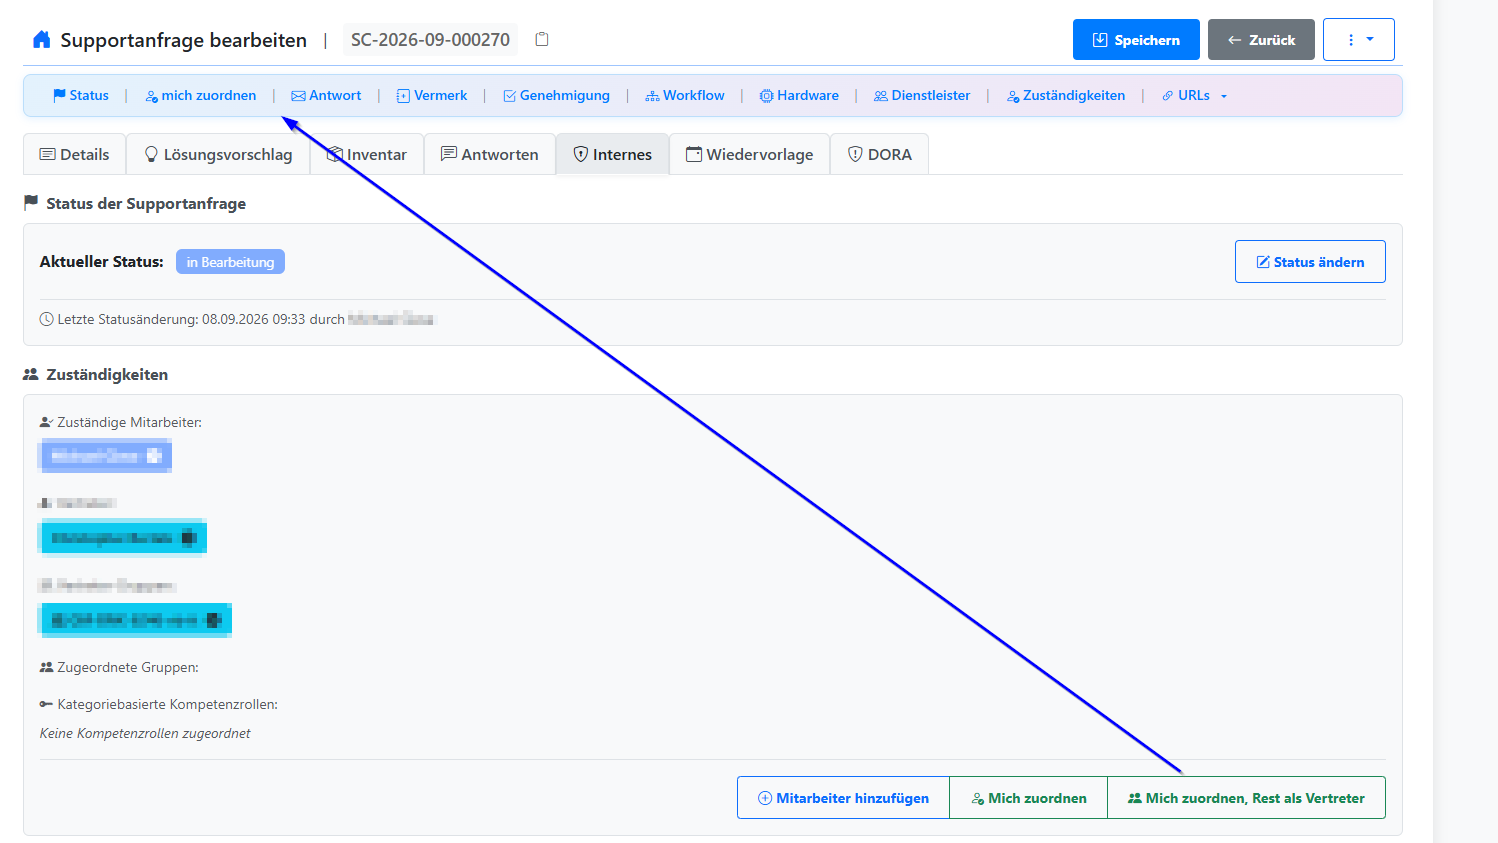
Task: Click the 'Supportanfrage bearbeiten' page title
Action: pos(184,40)
